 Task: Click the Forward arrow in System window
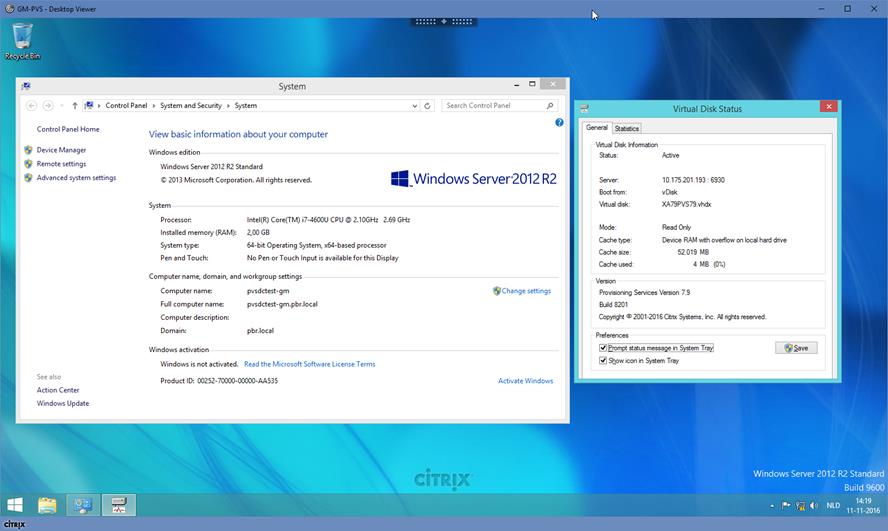(x=48, y=105)
